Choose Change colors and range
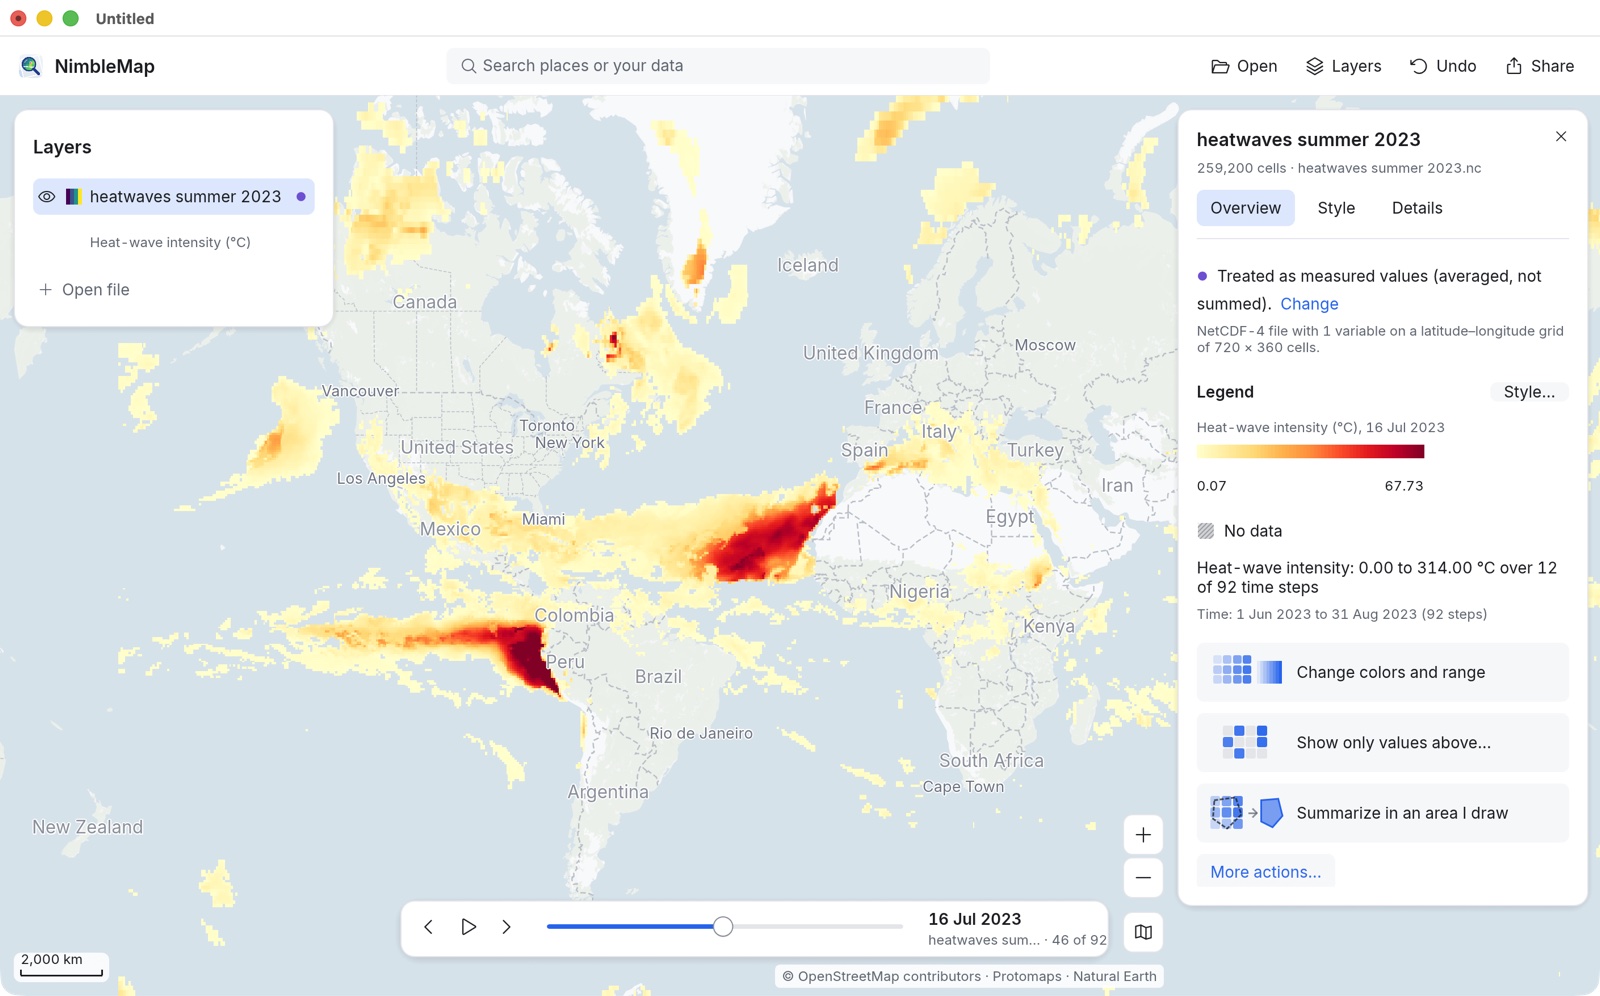1600x996 pixels. pyautogui.click(x=1382, y=672)
